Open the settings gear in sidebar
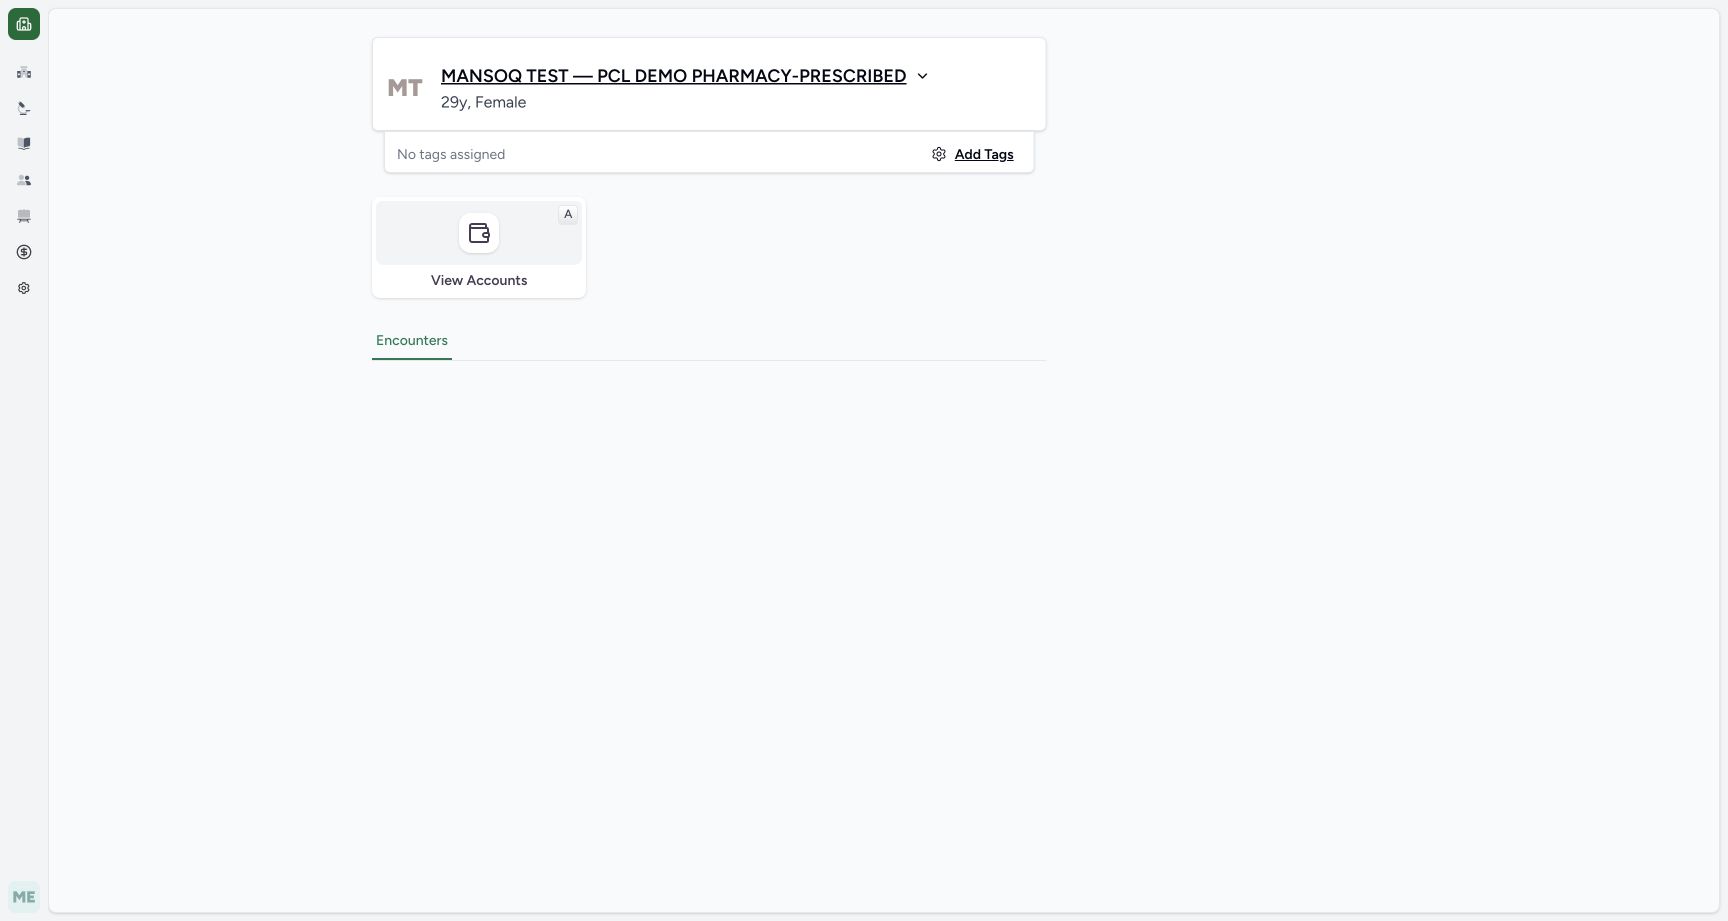Viewport: 1728px width, 921px height. pos(24,288)
